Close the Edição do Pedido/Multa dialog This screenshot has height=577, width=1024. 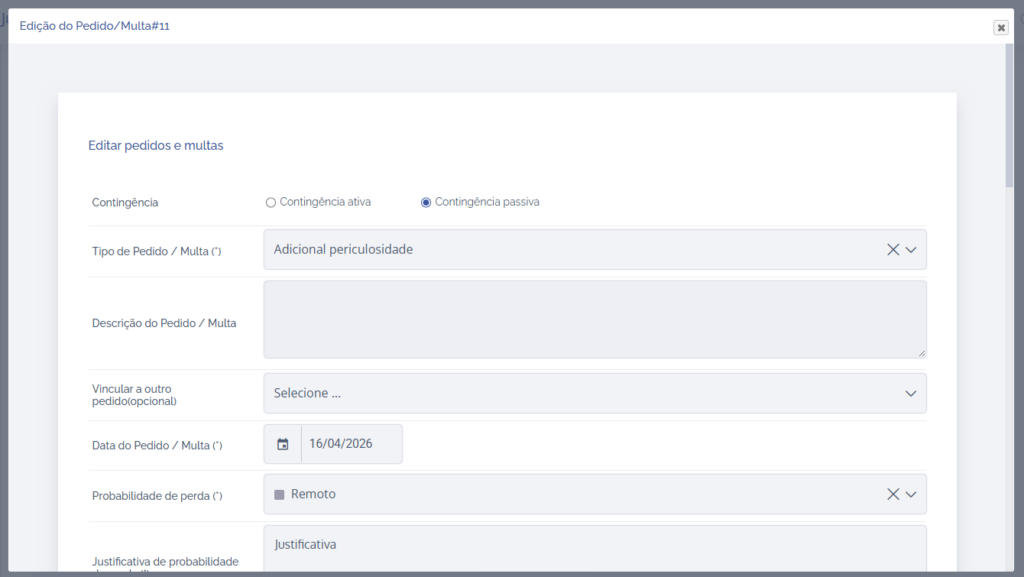point(1001,28)
